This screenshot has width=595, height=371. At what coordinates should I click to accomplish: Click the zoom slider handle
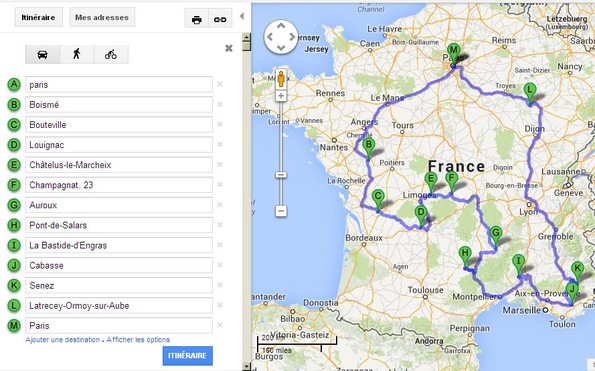click(x=281, y=175)
